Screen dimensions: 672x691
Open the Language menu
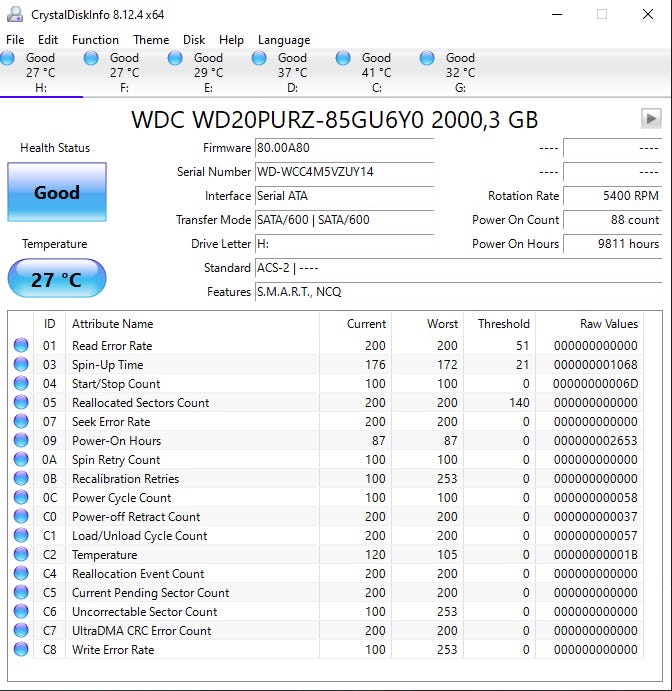point(284,40)
